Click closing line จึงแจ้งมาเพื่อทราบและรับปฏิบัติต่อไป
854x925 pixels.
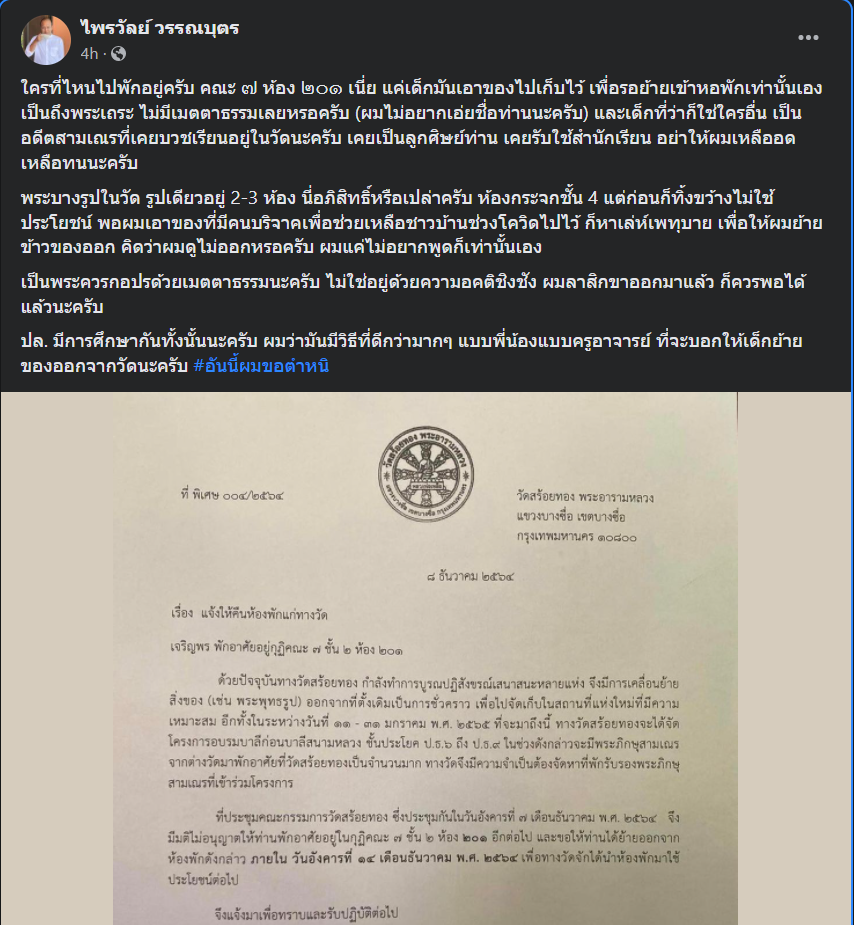coord(307,914)
